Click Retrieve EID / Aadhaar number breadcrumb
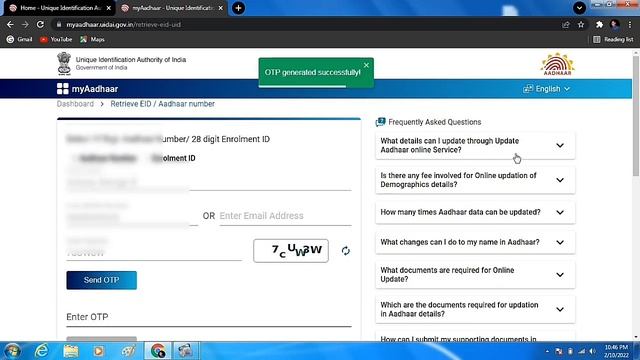The image size is (640, 360). point(162,104)
